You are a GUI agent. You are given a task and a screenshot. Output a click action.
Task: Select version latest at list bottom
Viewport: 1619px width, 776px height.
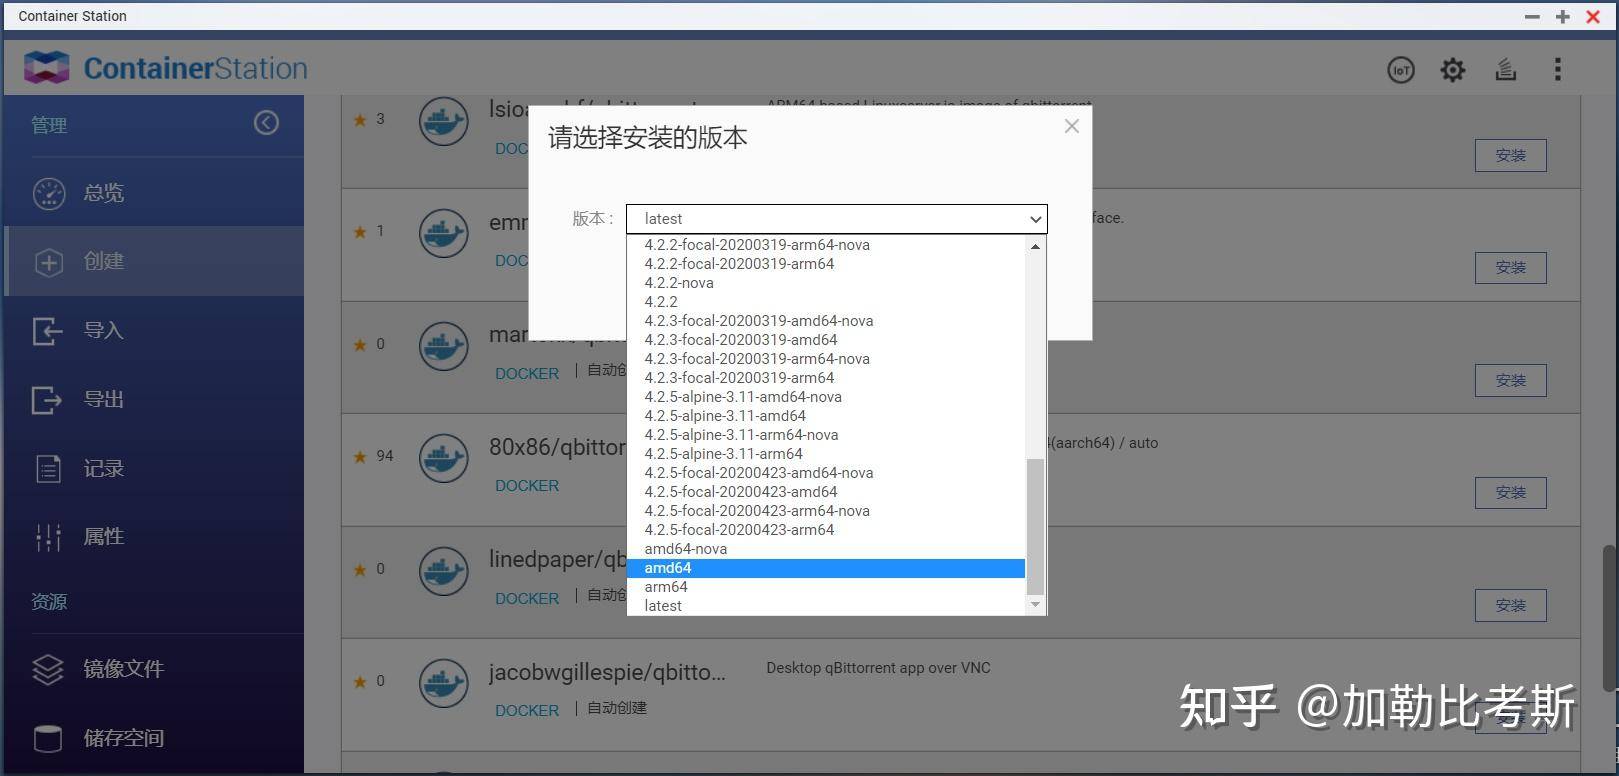pyautogui.click(x=826, y=606)
